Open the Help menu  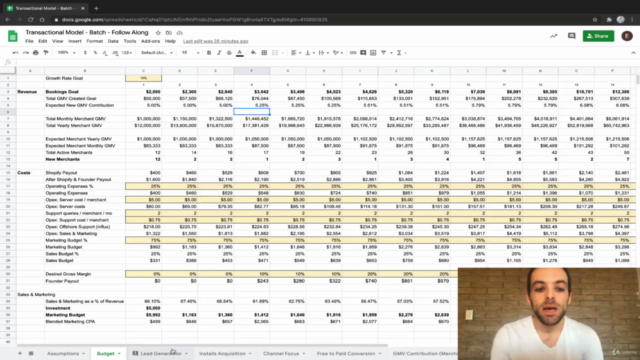click(170, 41)
